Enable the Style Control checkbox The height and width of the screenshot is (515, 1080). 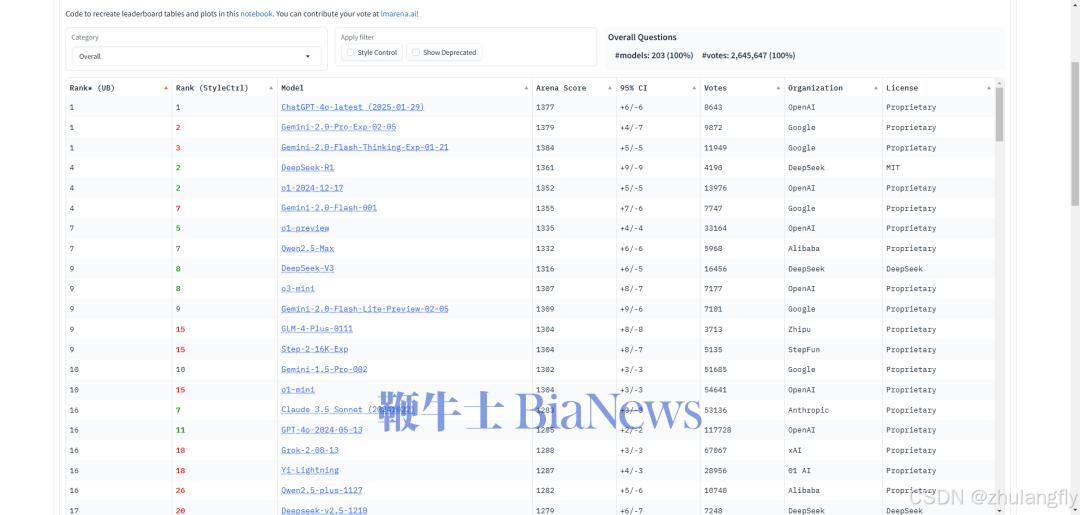tap(350, 52)
